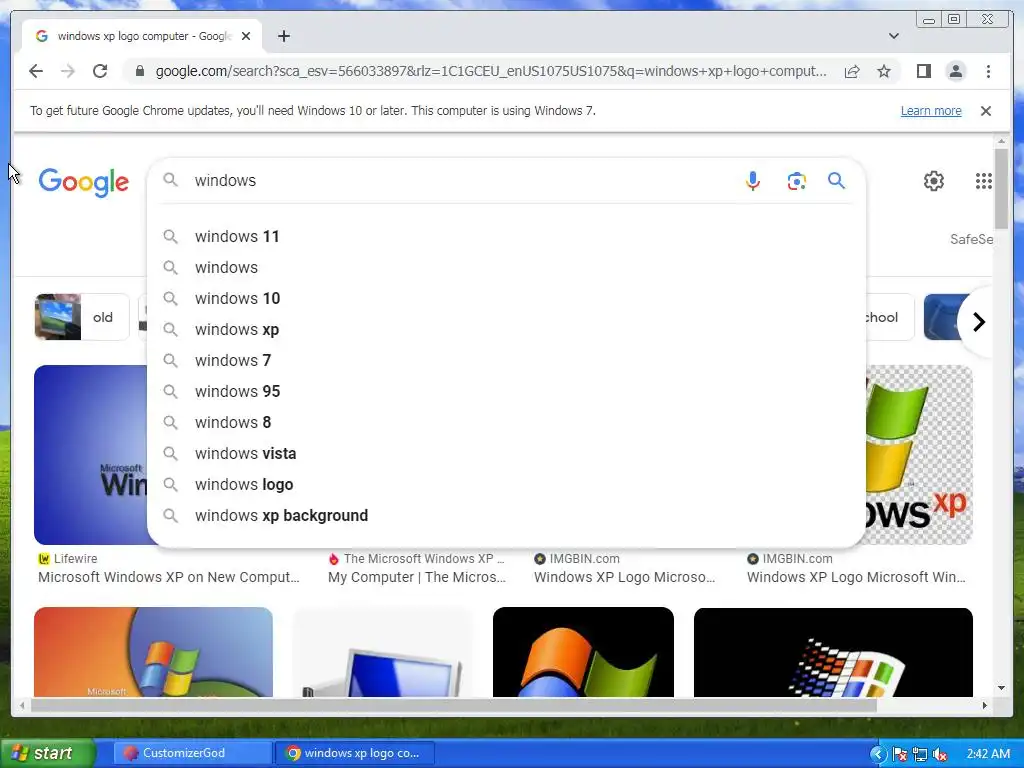Select the 'old' filter chip
The height and width of the screenshot is (768, 1024).
click(x=82, y=317)
